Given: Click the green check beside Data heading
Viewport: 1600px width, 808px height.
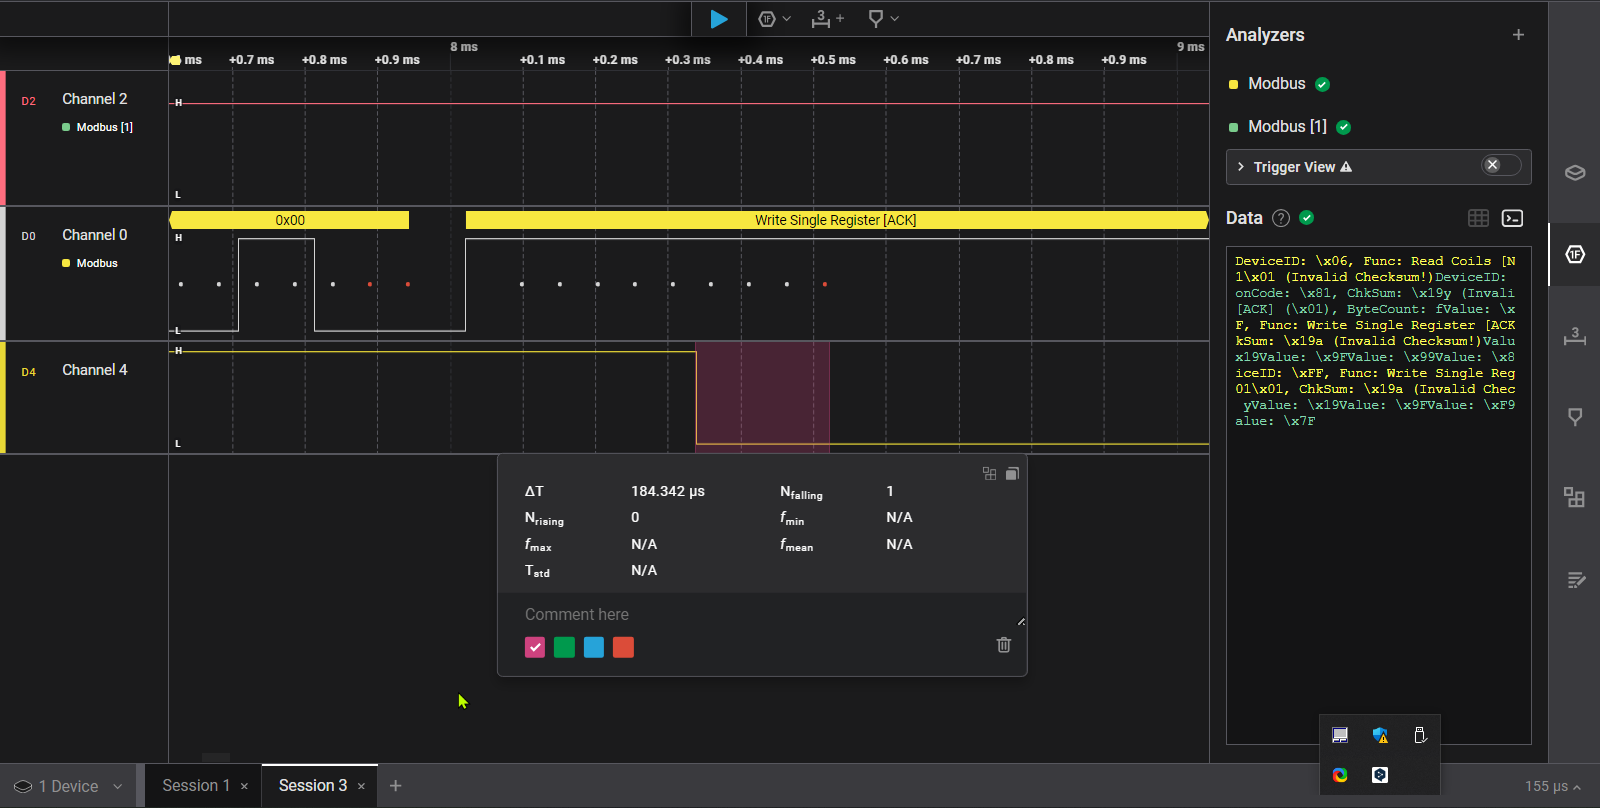Looking at the screenshot, I should pos(1306,218).
